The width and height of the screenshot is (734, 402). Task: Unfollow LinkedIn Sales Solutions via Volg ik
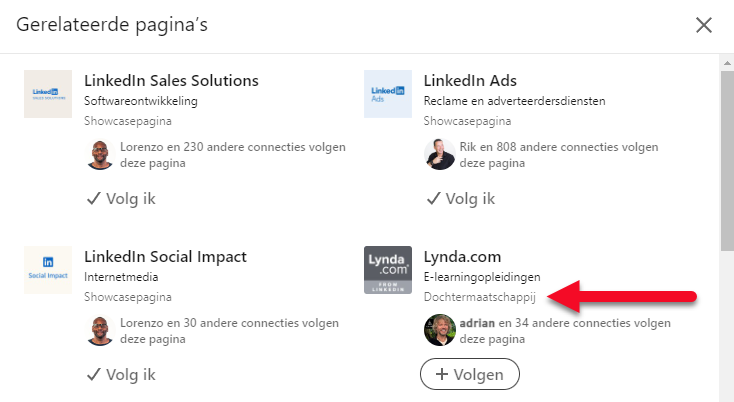[x=121, y=198]
